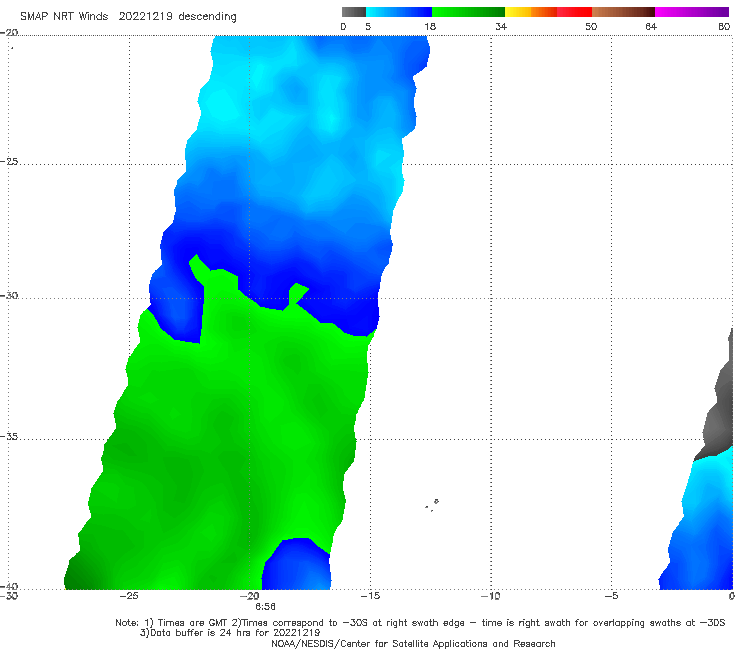This screenshot has width=740, height=650.
Task: Click the note '3)Data buffer is 24 hrs'
Action: [230, 633]
